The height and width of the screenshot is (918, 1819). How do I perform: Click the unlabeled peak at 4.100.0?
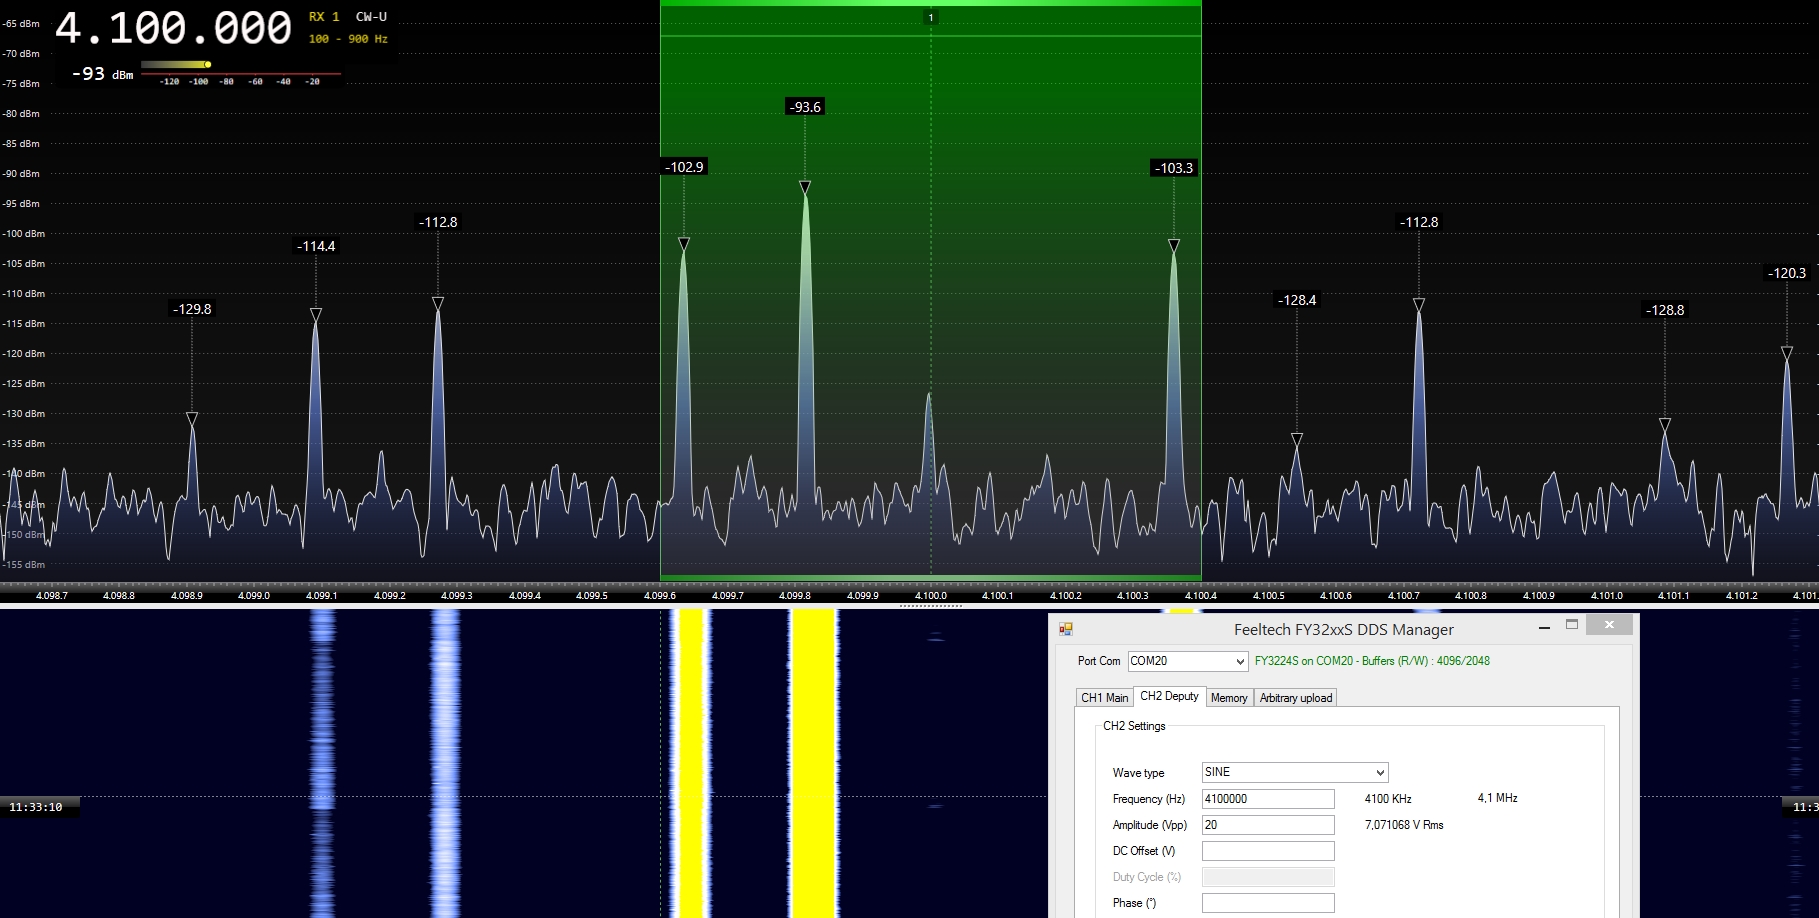[x=929, y=396]
